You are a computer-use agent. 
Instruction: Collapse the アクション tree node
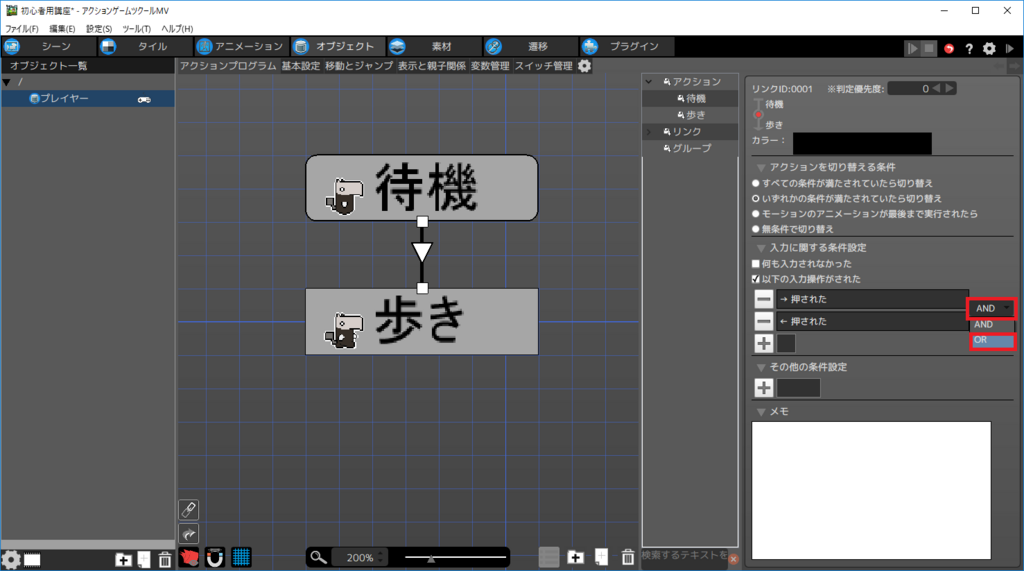648,82
